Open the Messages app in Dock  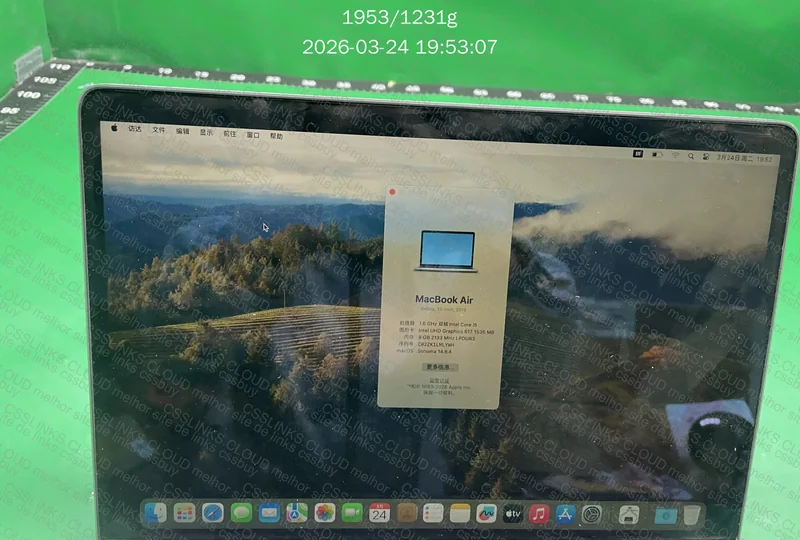[x=241, y=512]
